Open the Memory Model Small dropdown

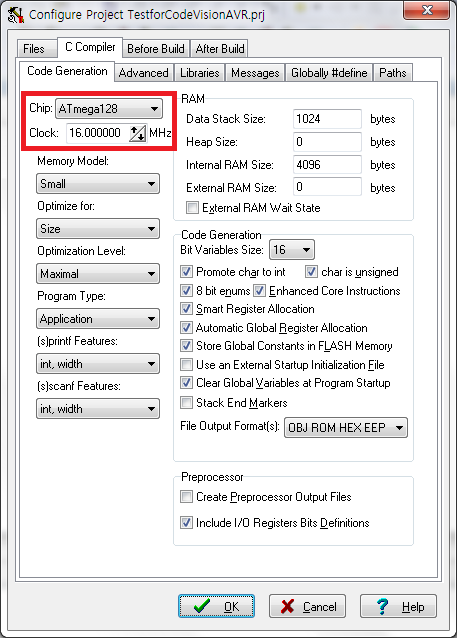point(98,184)
